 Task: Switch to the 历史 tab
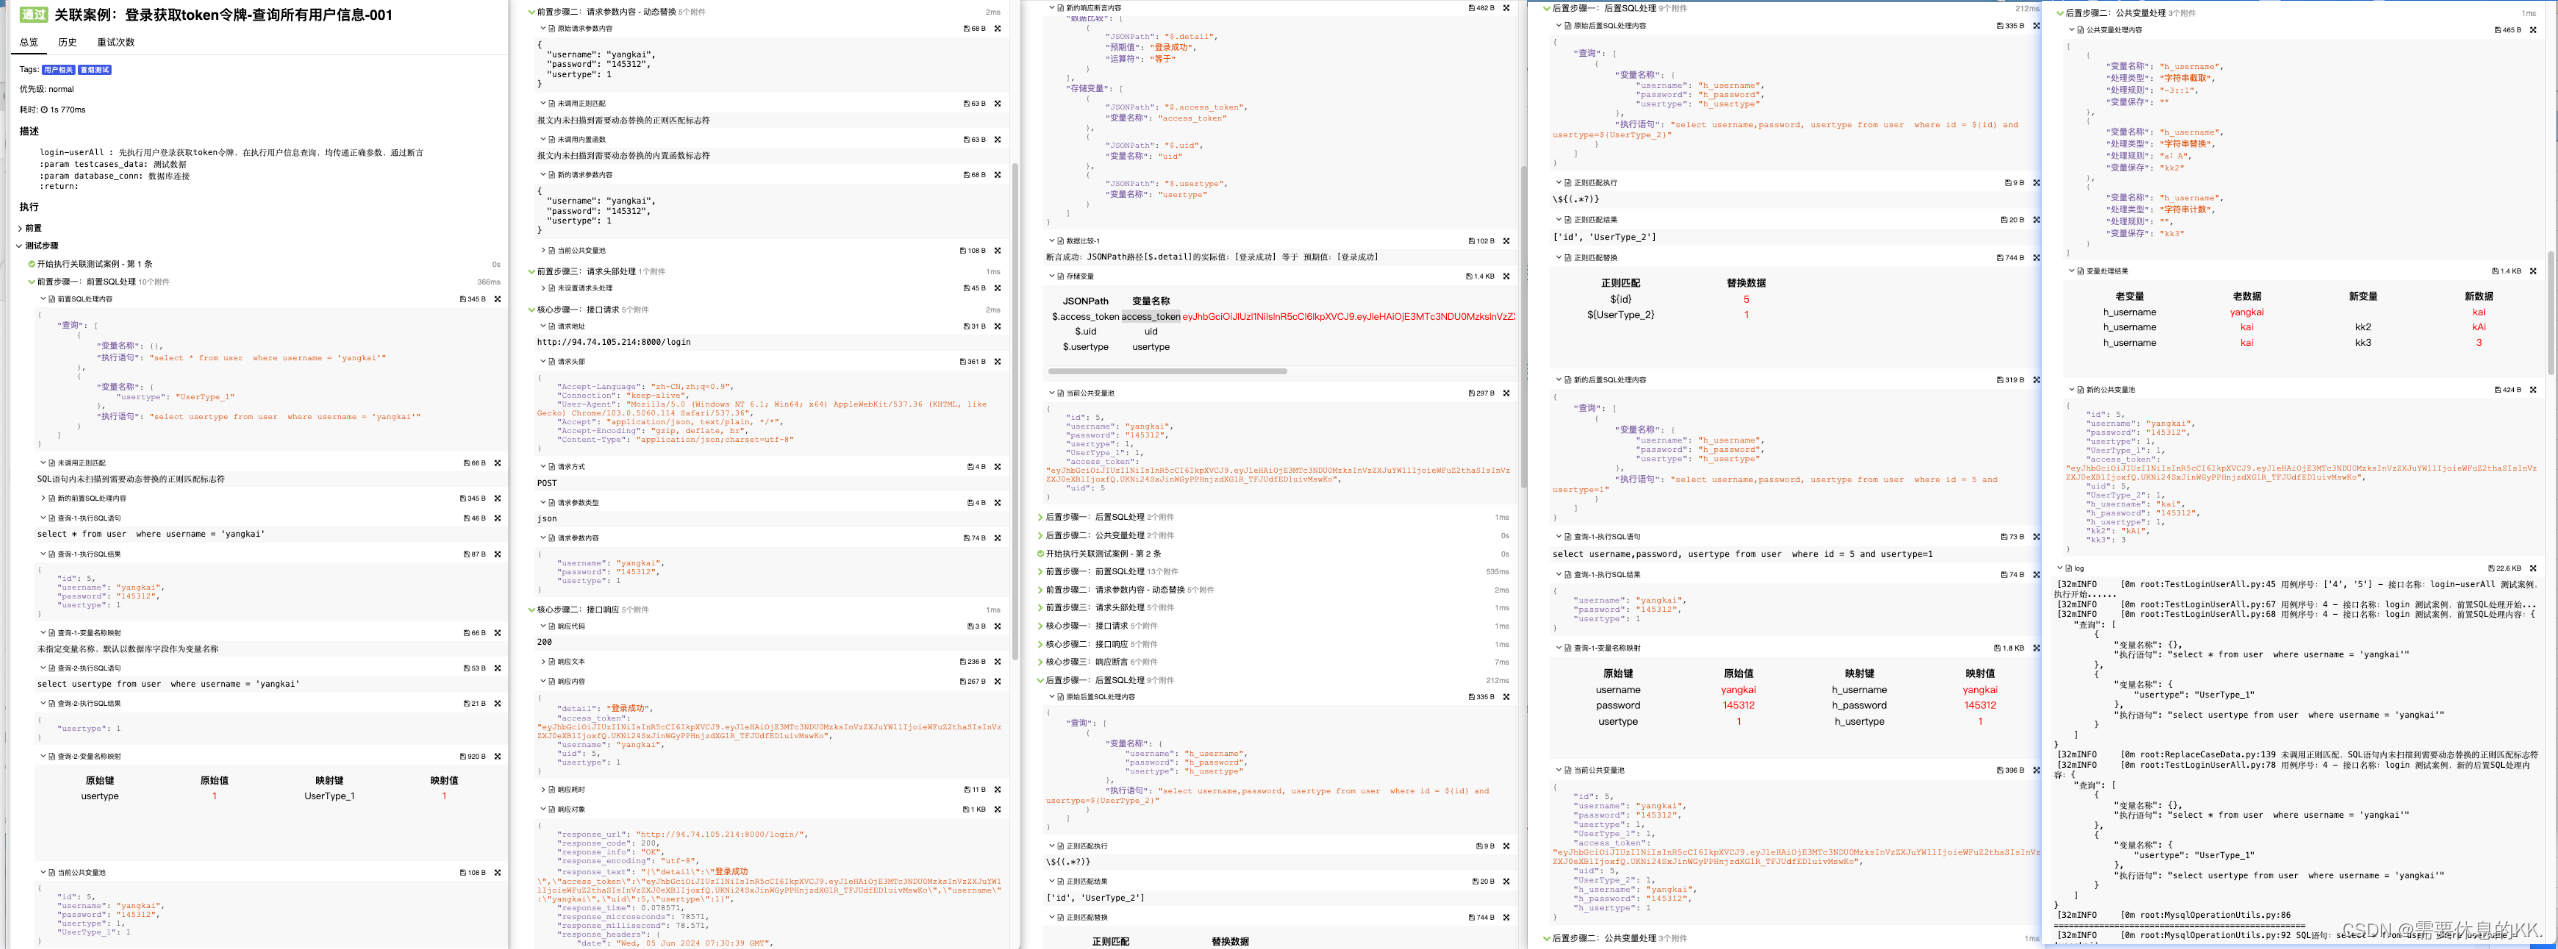click(x=67, y=42)
